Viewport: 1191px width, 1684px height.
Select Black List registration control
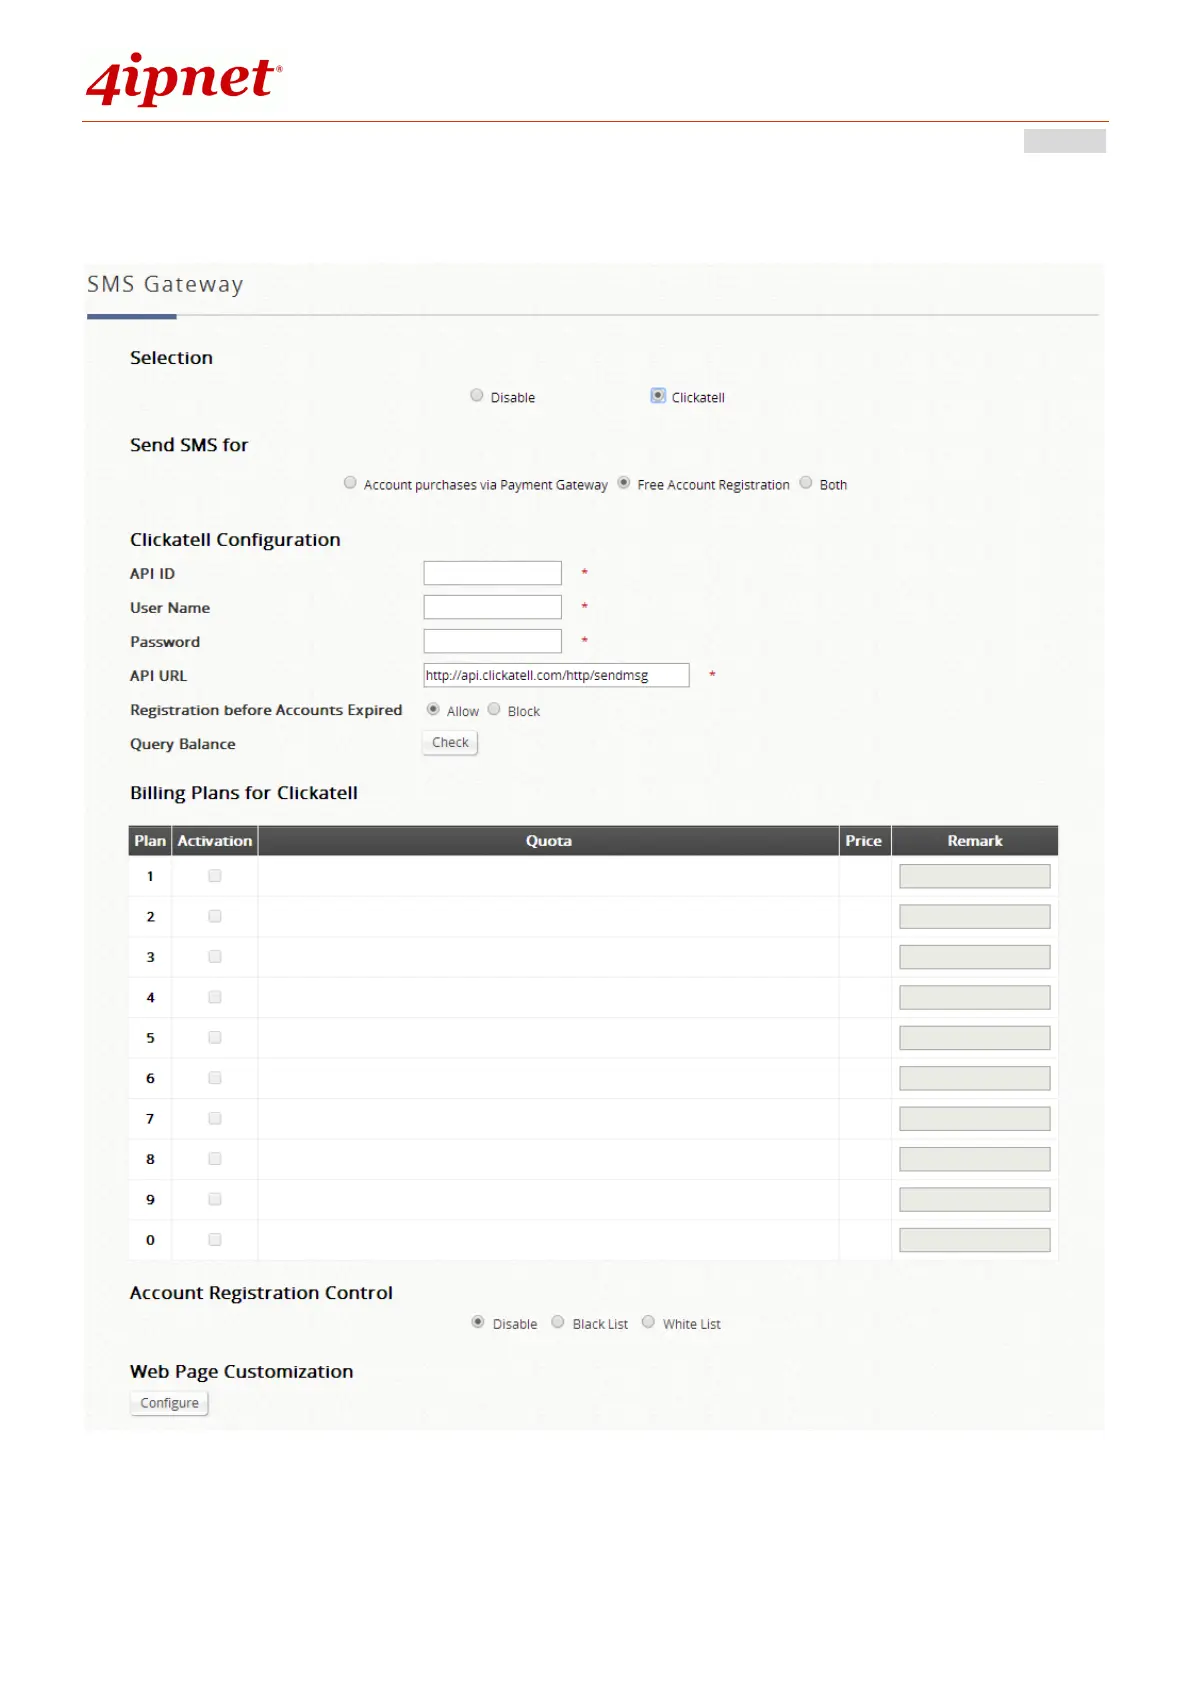tap(558, 1322)
